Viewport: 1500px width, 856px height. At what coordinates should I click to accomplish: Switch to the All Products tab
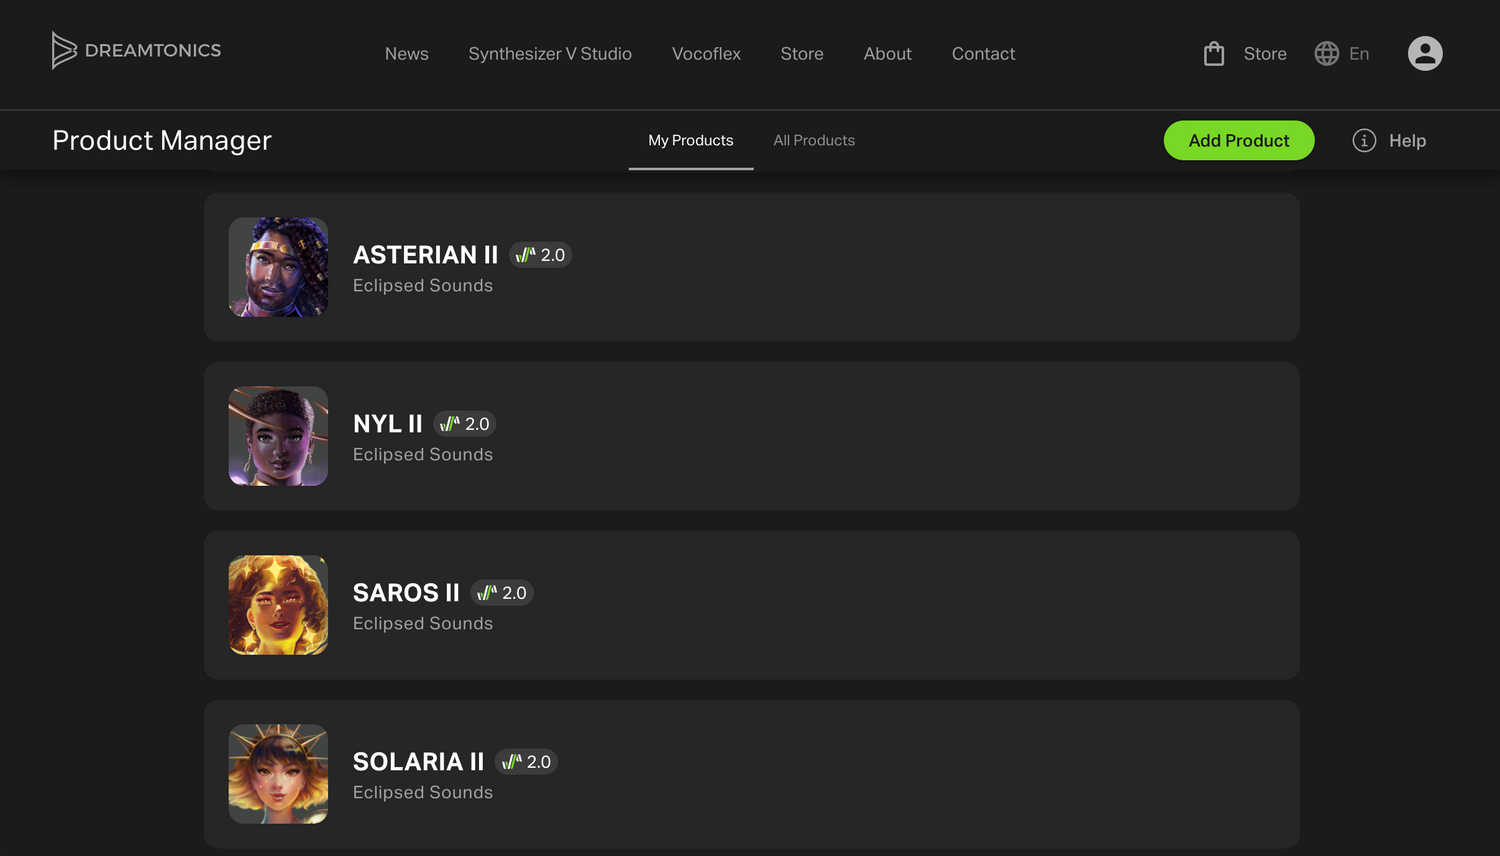point(814,141)
